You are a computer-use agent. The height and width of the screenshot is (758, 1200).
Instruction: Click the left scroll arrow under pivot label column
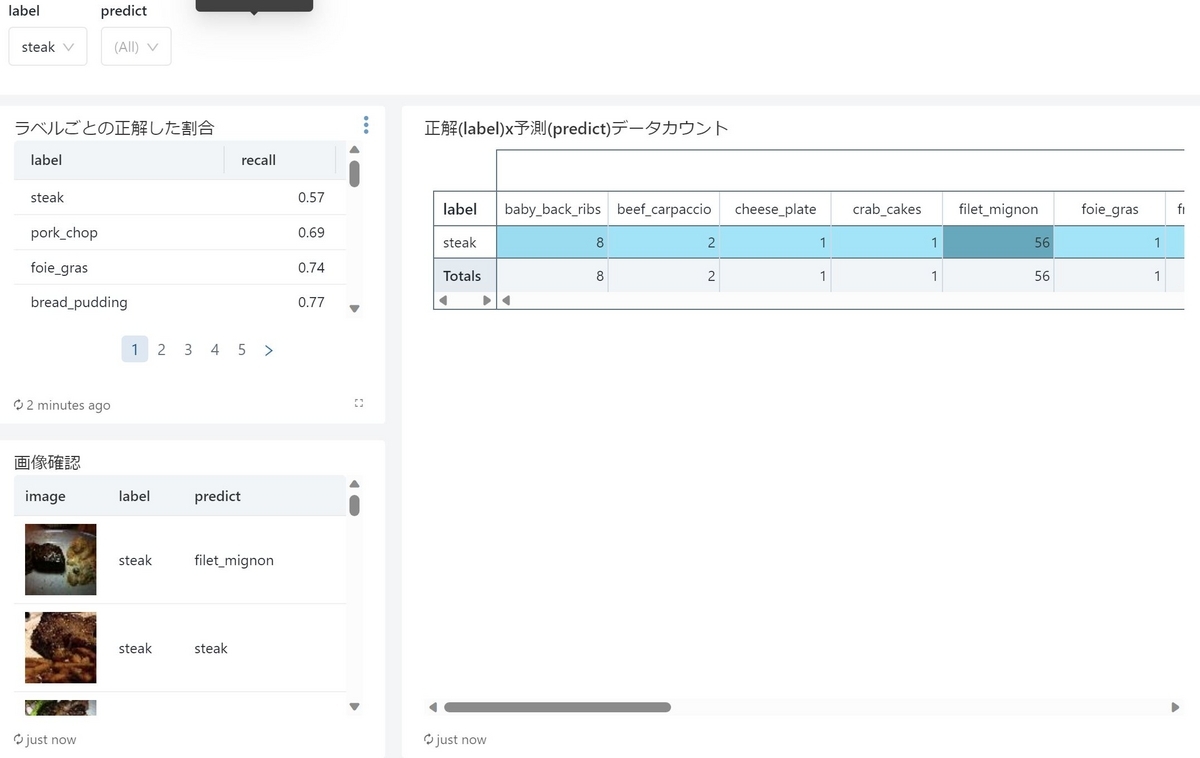tap(443, 300)
